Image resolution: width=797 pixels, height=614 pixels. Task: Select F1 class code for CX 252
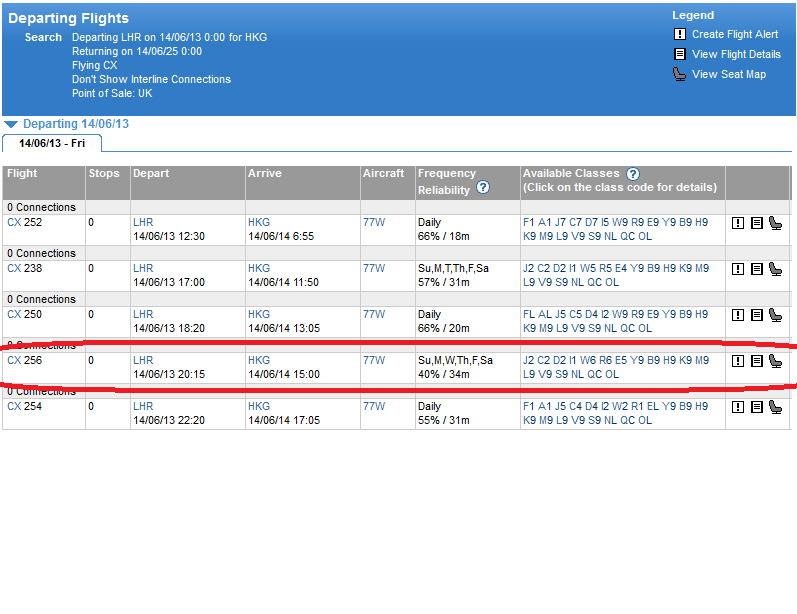(x=529, y=222)
